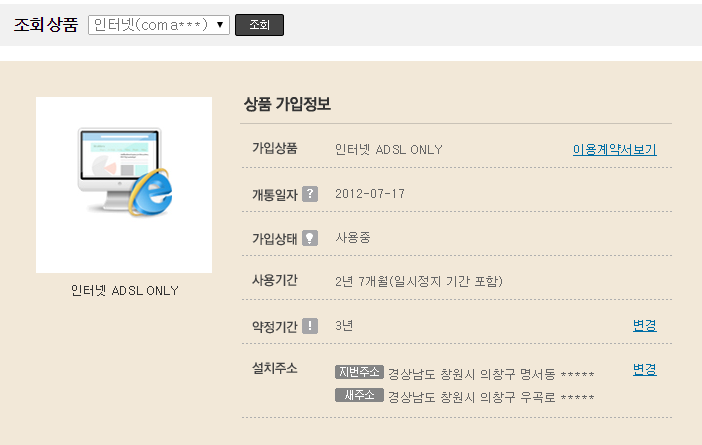The height and width of the screenshot is (445, 702).
Task: Click 인터넷 ADSL ONLY in the 가입상품 row
Action: point(388,150)
